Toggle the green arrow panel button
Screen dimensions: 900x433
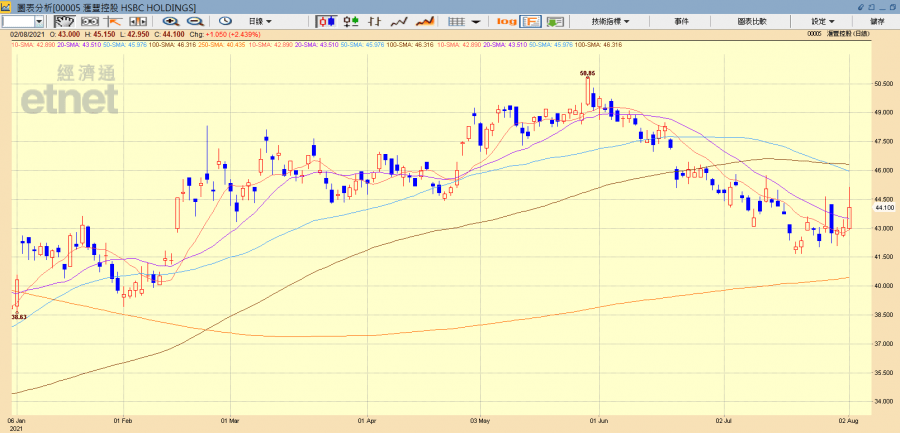click(554, 21)
